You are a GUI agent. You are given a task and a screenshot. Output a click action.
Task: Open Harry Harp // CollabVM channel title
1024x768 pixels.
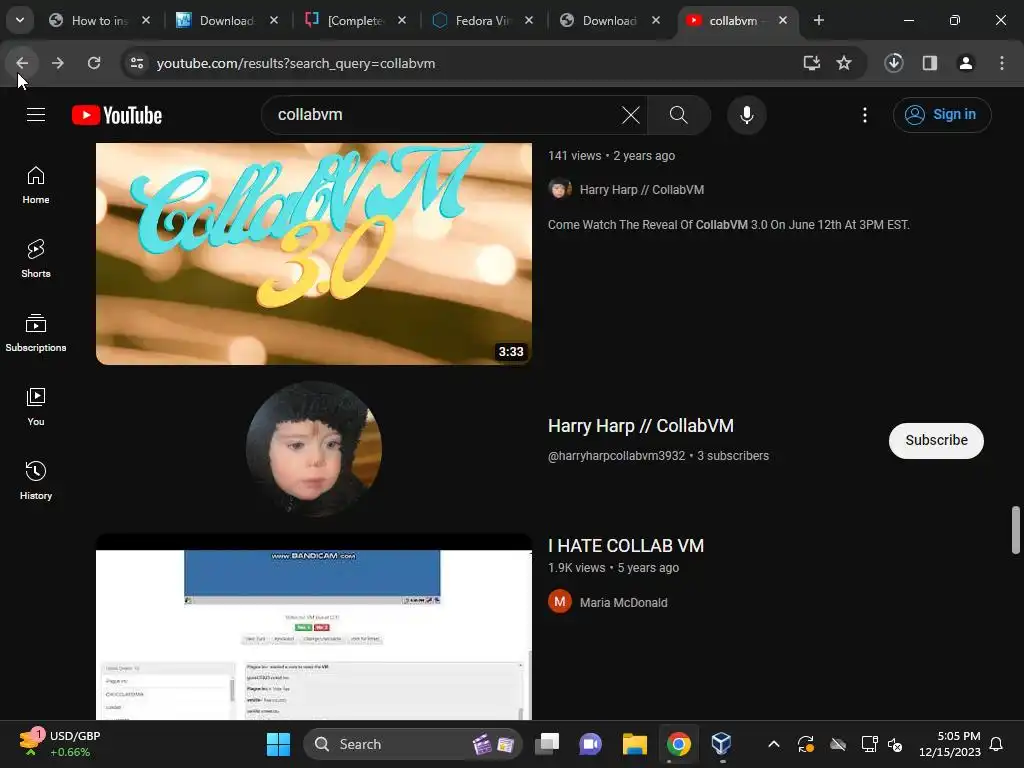click(641, 426)
